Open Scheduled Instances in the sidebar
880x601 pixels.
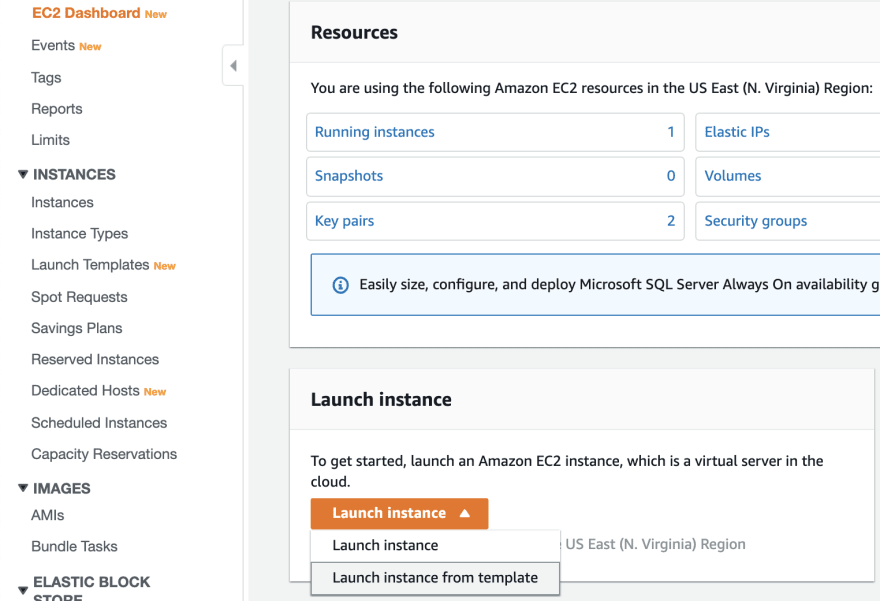click(99, 423)
